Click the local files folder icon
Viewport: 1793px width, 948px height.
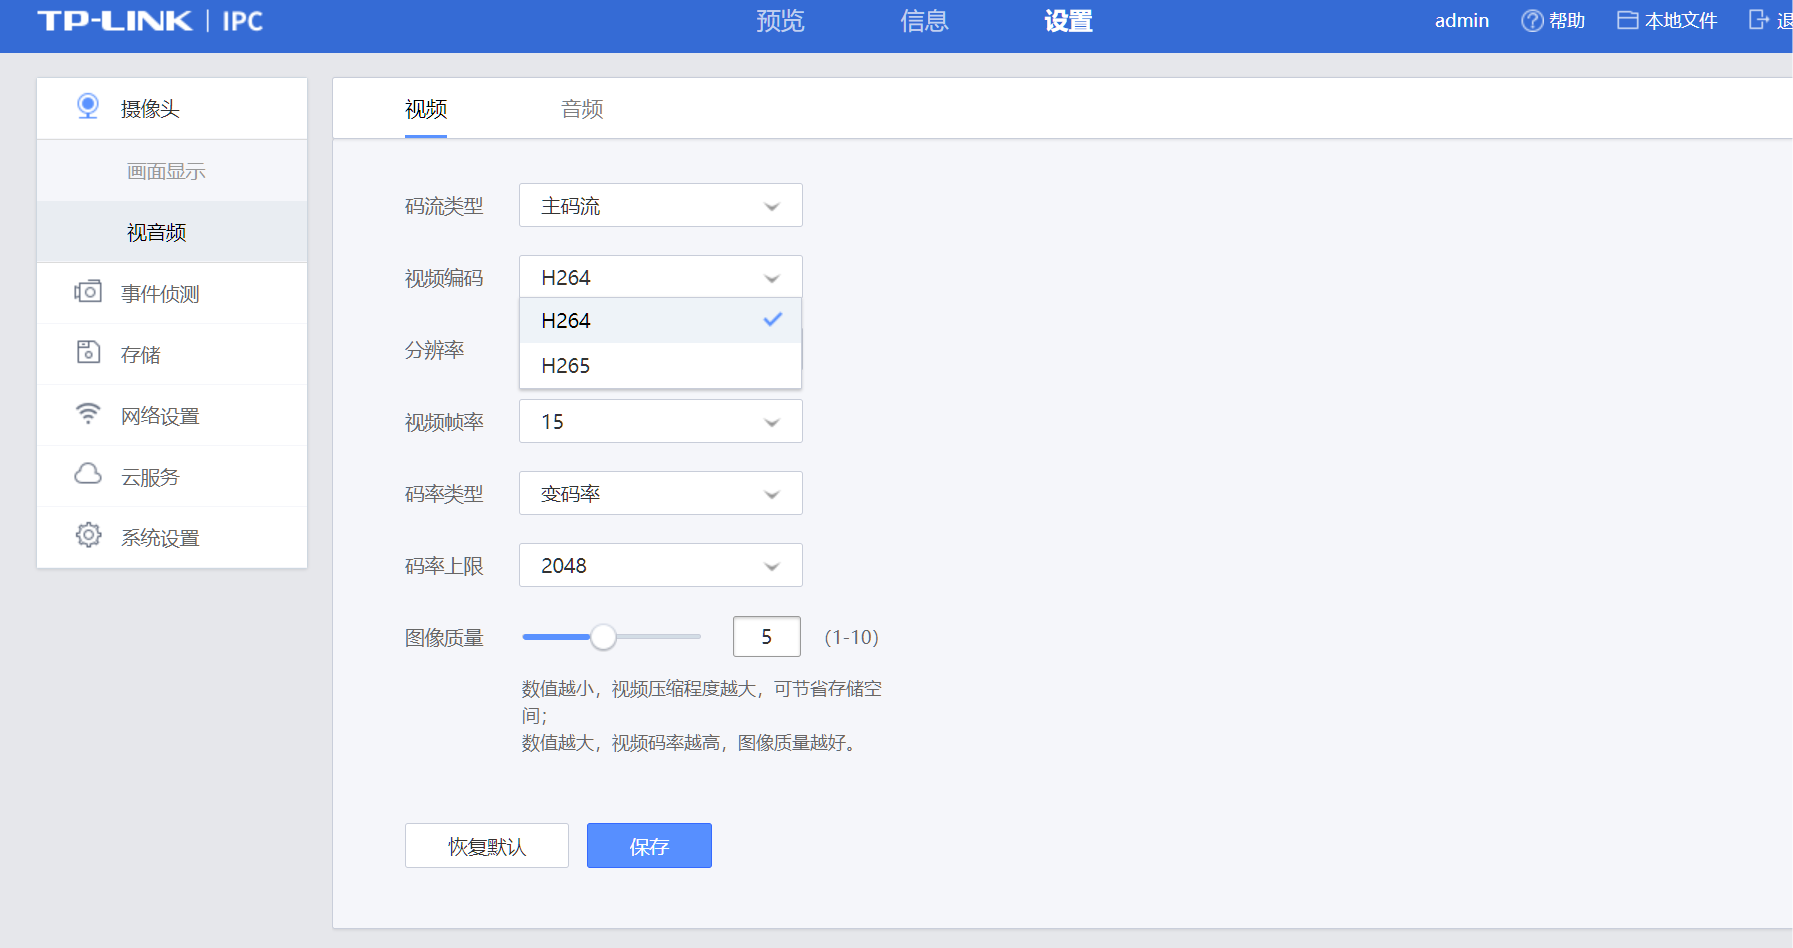click(x=1628, y=20)
